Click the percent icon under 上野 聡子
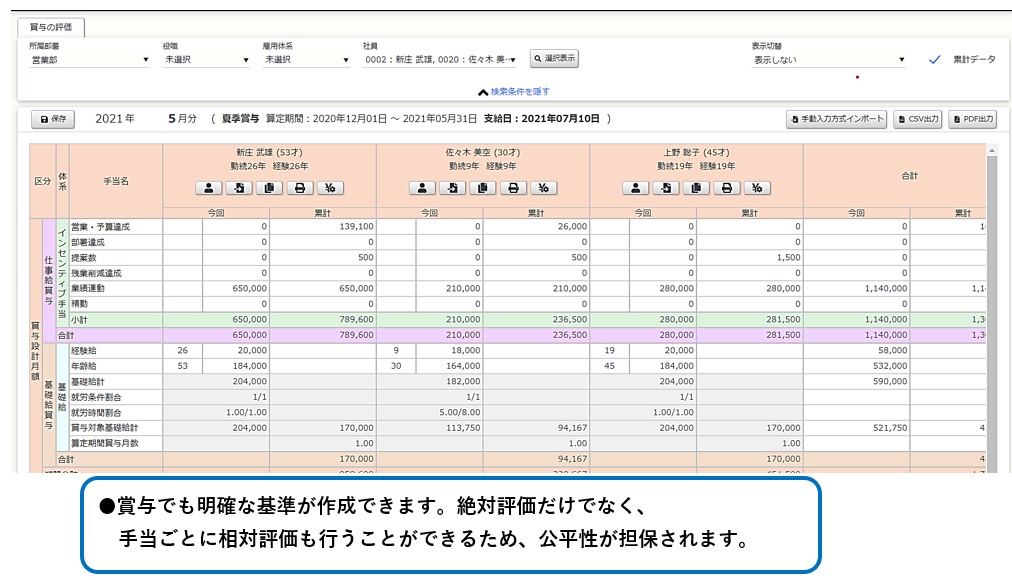The height and width of the screenshot is (580, 1012). [x=757, y=188]
